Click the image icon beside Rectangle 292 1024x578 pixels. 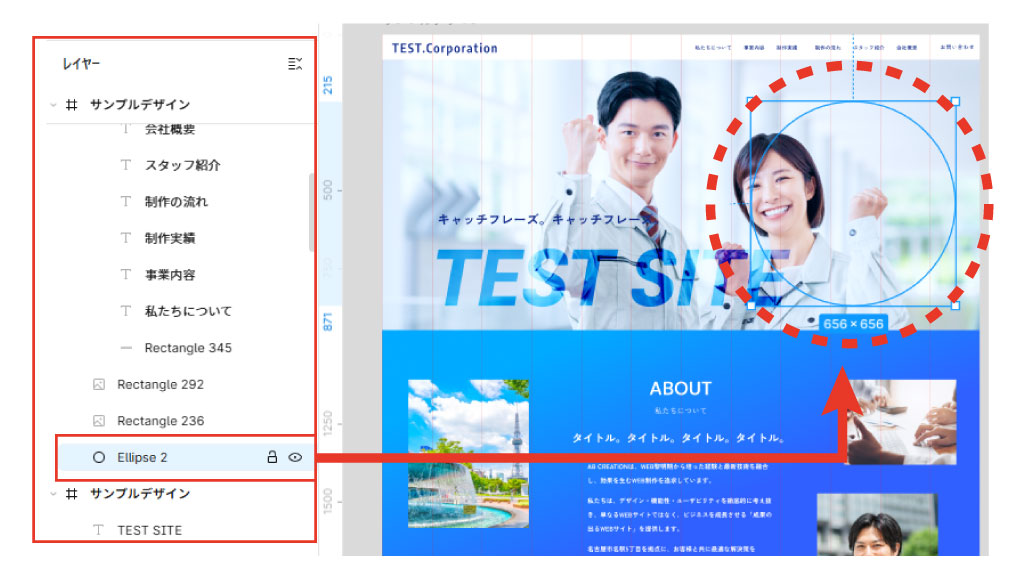[98, 384]
